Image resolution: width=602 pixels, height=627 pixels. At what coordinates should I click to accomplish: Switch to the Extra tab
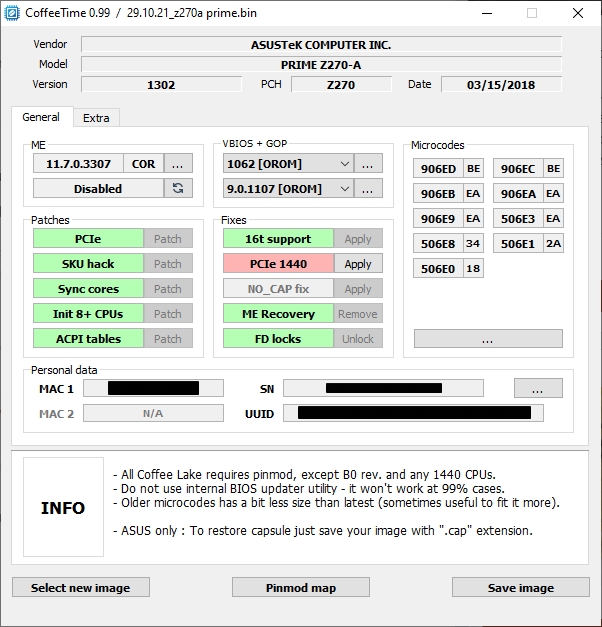(96, 118)
